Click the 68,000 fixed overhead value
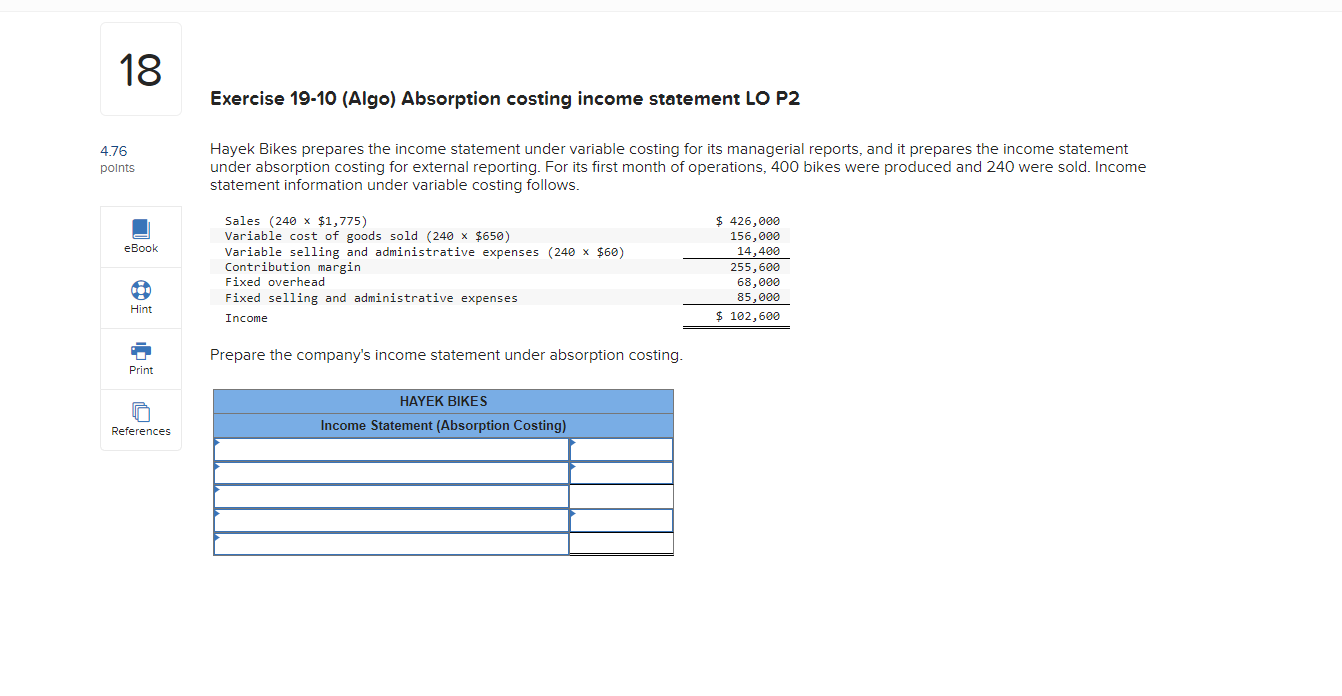Screen dimensions: 1342x696 click(x=758, y=282)
